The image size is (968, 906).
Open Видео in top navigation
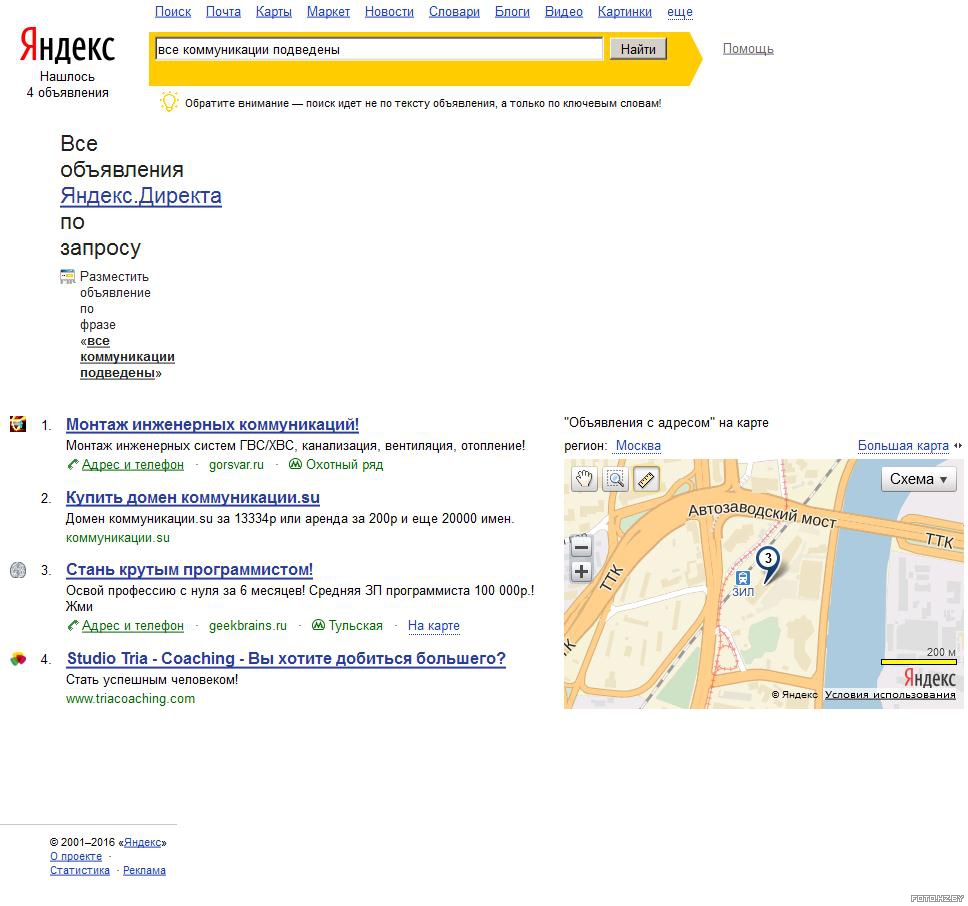click(564, 12)
